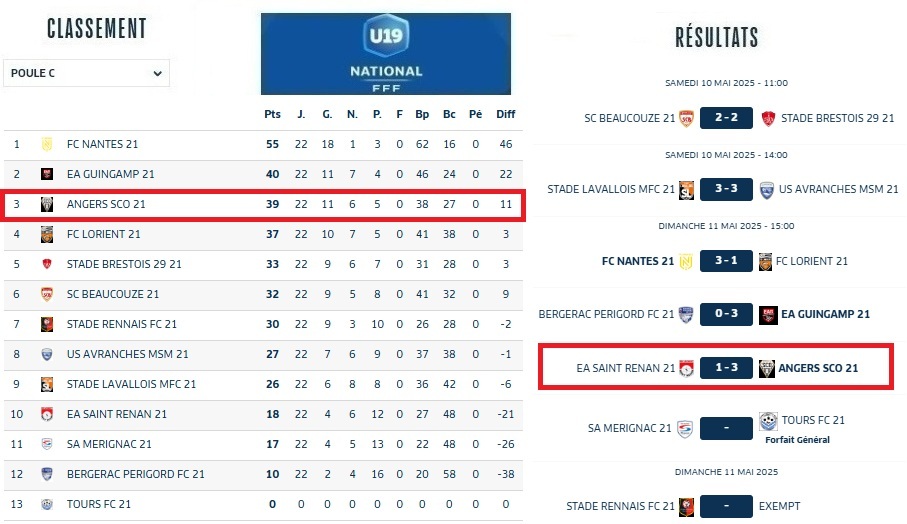The width and height of the screenshot is (907, 524).
Task: Click US Avranches logo in the results list
Action: pyautogui.click(x=768, y=189)
